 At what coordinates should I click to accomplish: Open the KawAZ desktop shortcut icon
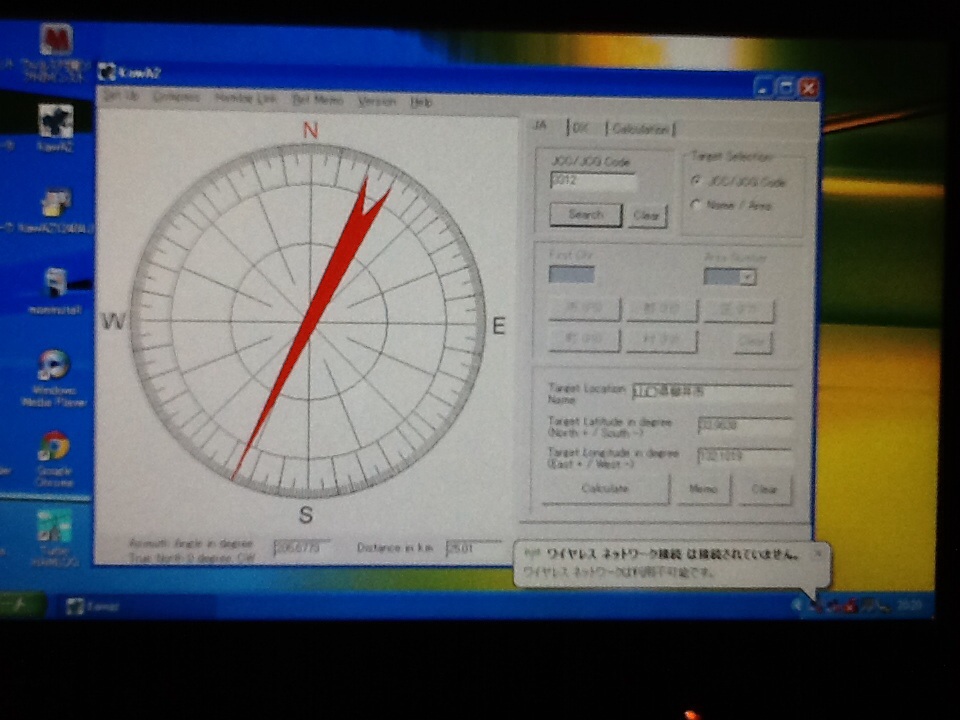55,121
